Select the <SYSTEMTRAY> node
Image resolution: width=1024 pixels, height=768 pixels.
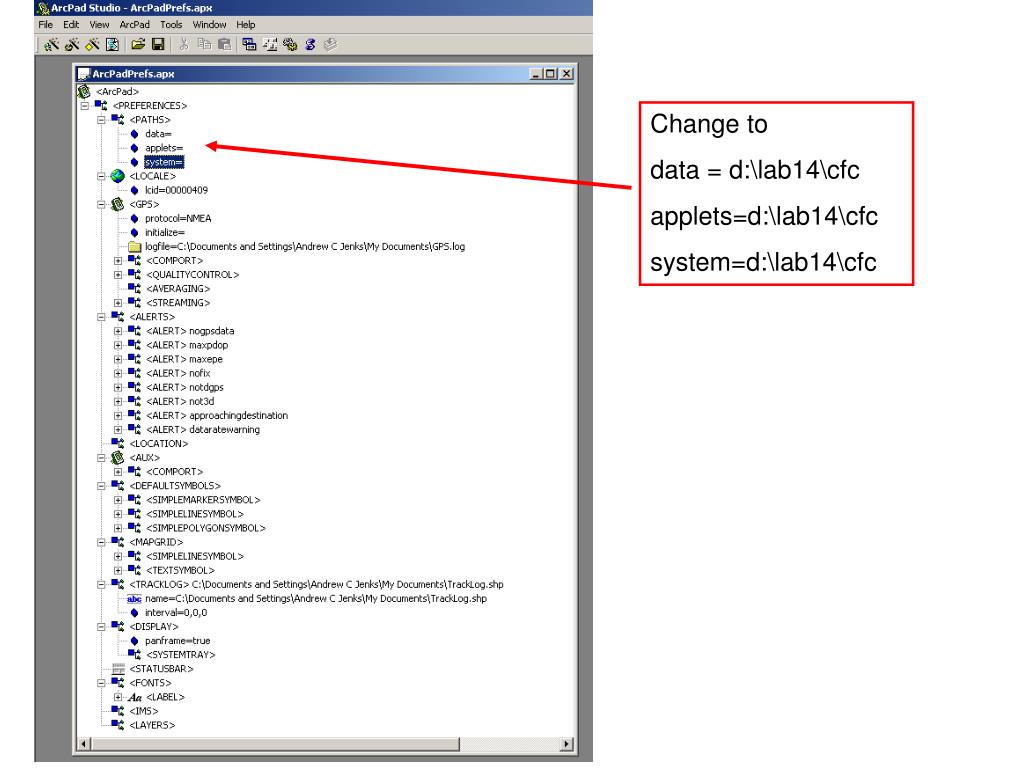coord(181,655)
